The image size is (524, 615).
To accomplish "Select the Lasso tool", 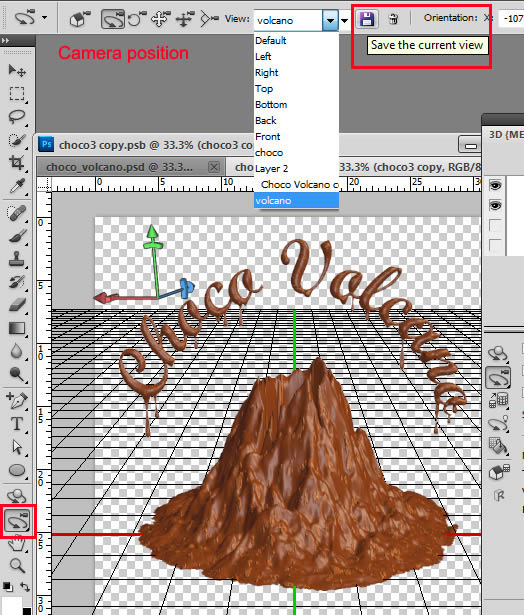I will 17,117.
